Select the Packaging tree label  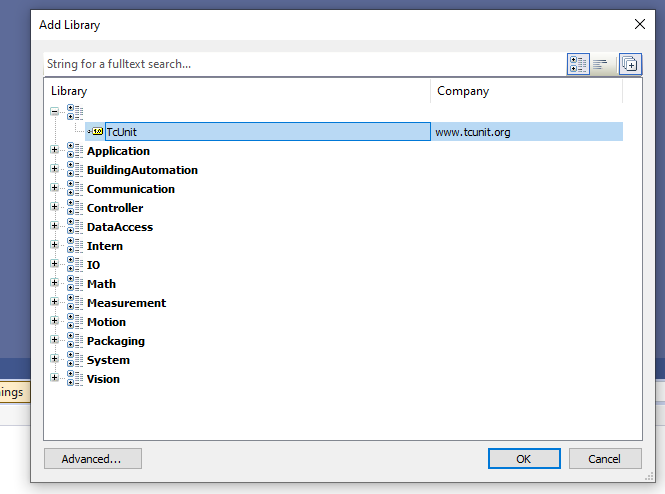coord(116,341)
